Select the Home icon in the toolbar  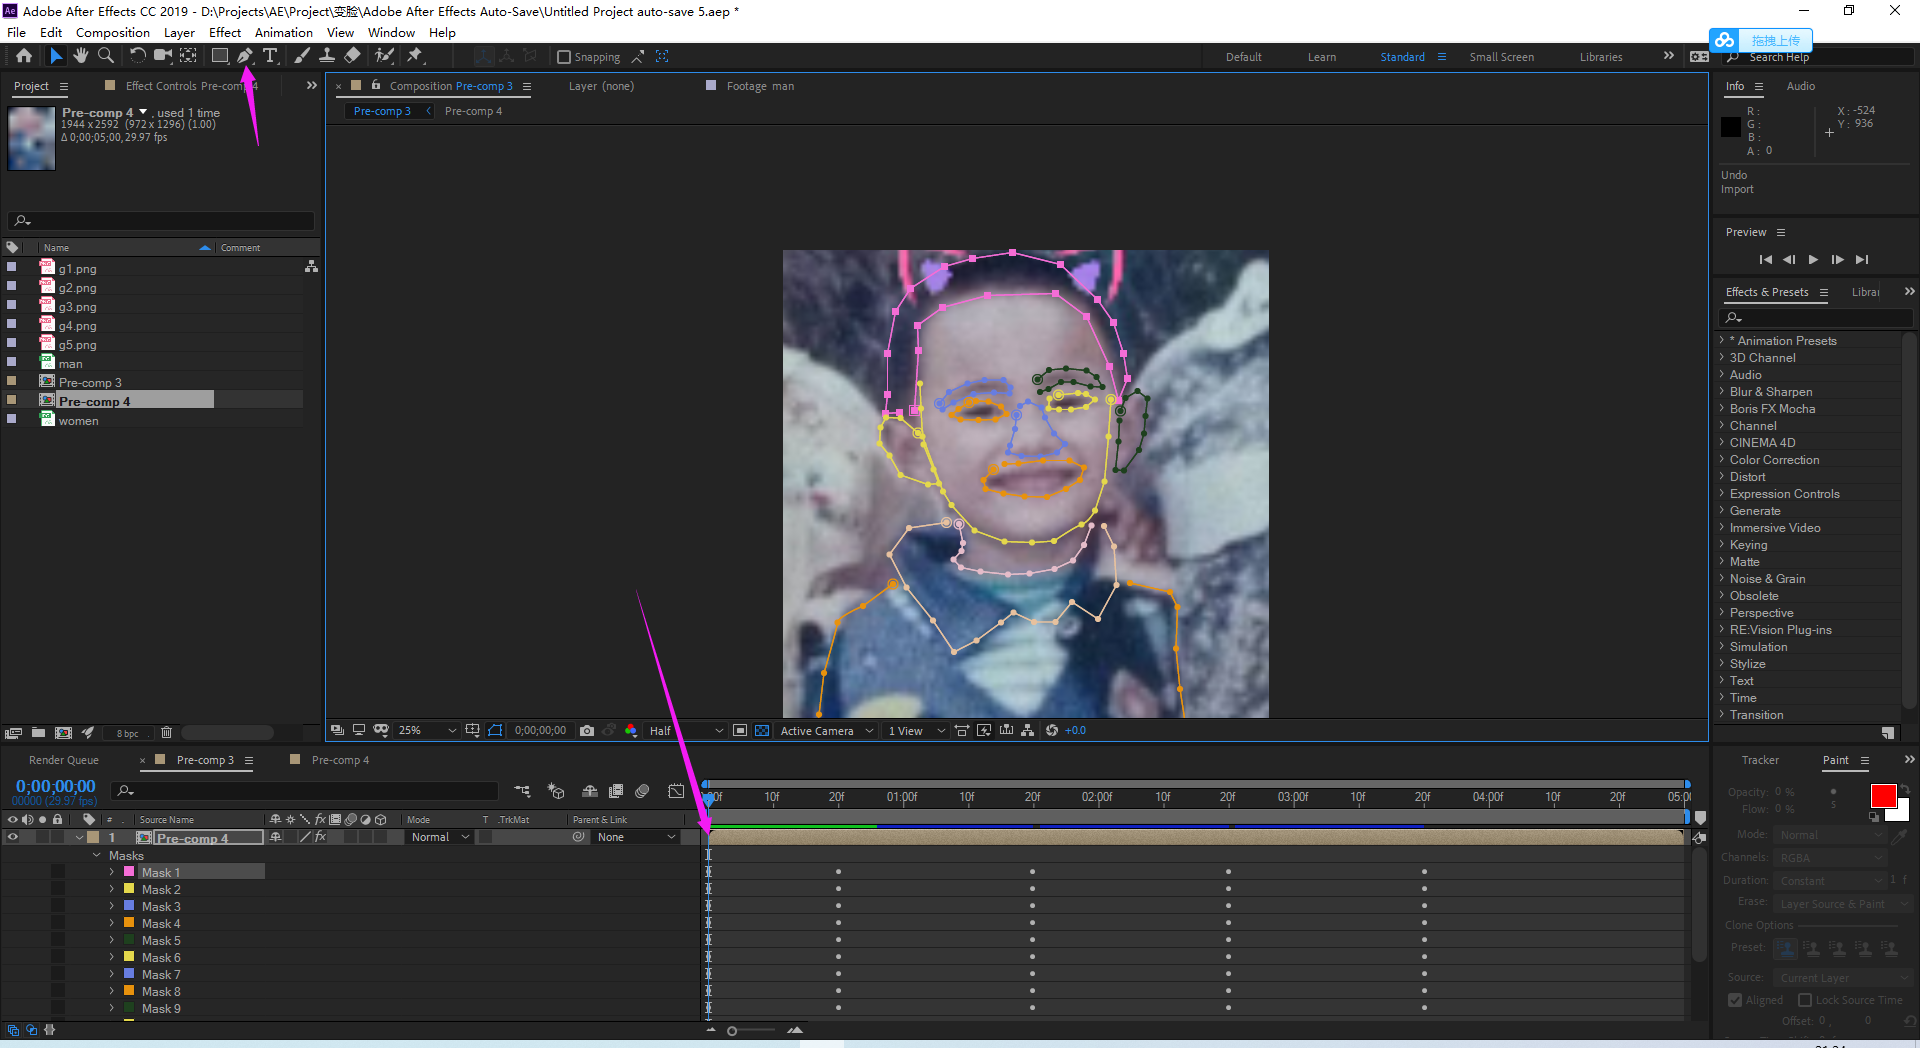click(x=24, y=56)
